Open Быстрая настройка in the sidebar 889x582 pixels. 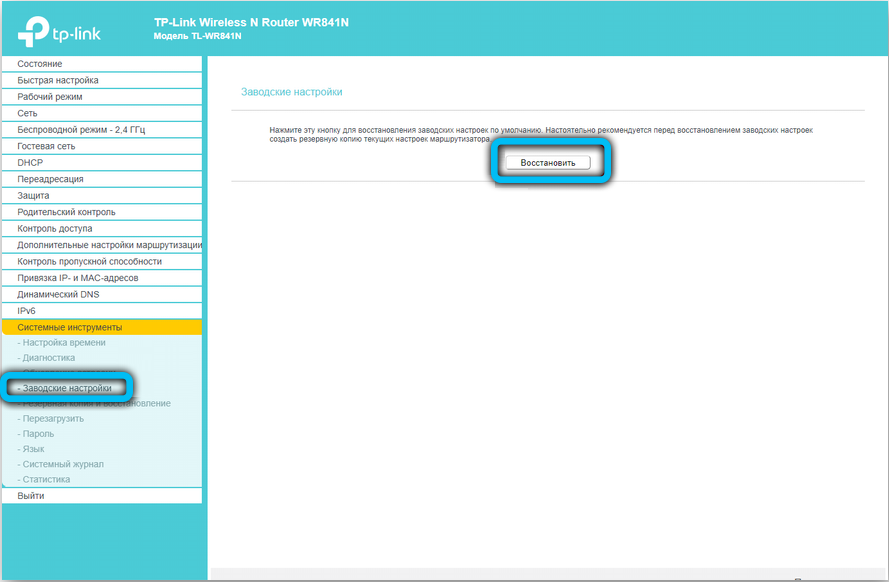point(58,80)
